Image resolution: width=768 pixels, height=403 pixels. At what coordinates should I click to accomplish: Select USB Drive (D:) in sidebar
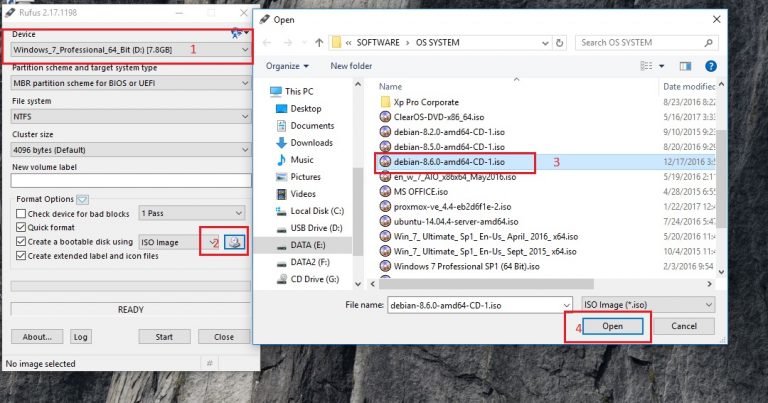point(309,228)
